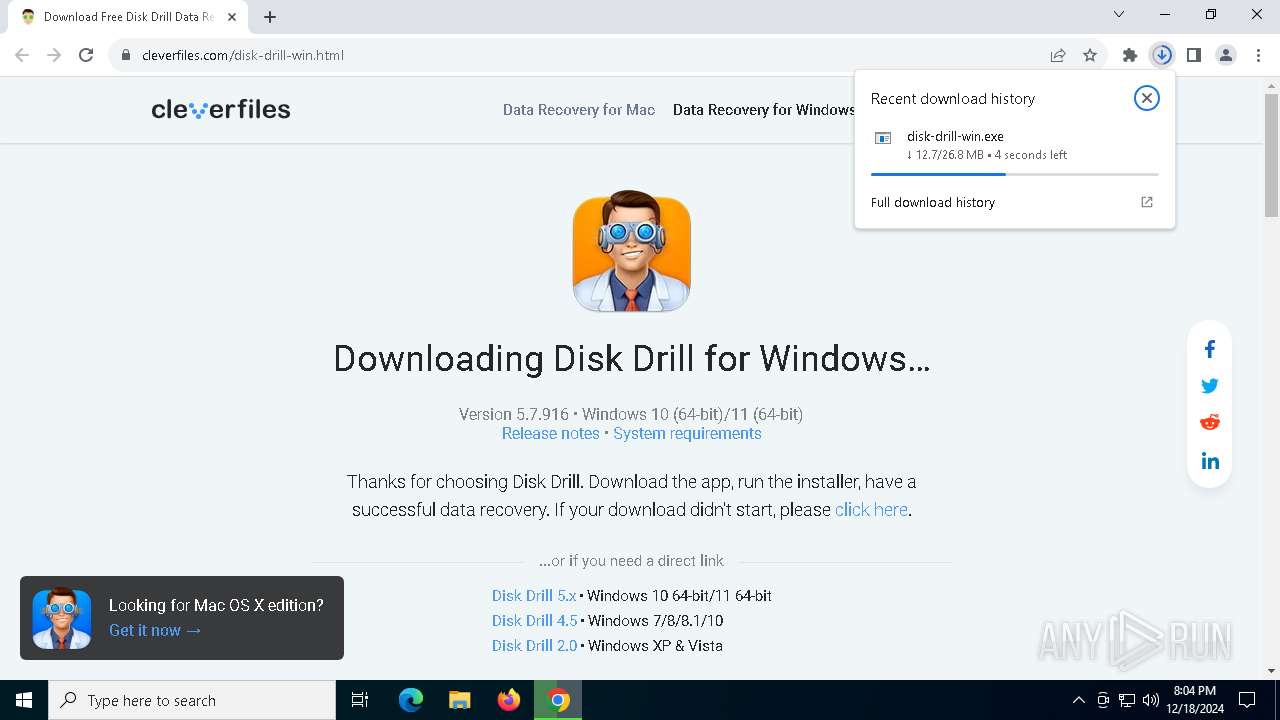Open the Release notes link
Viewport: 1280px width, 720px height.
click(550, 434)
